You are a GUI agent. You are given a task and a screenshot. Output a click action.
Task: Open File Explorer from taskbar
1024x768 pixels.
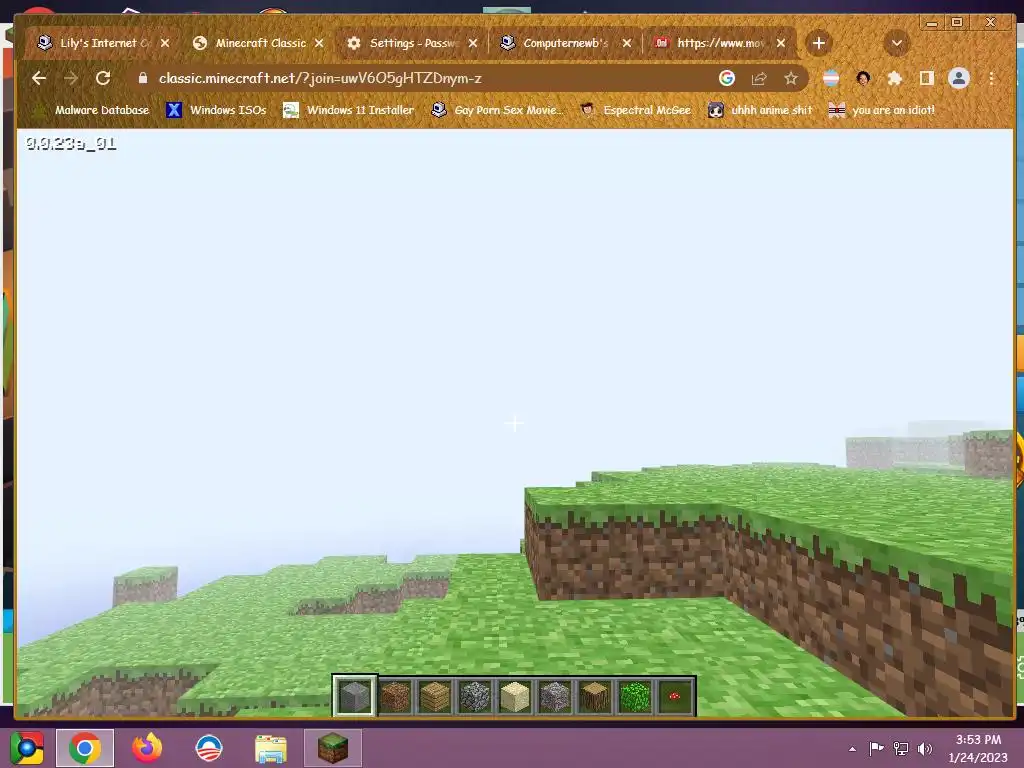point(271,748)
